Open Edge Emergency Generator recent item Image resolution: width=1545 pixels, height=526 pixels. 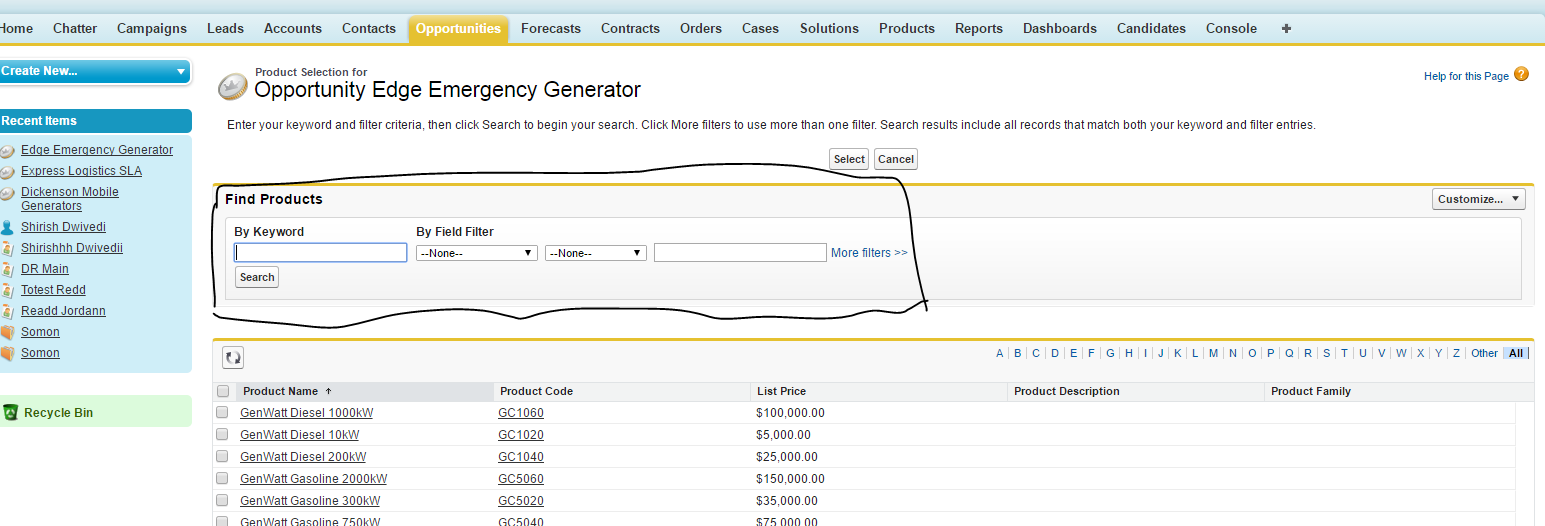tap(97, 150)
